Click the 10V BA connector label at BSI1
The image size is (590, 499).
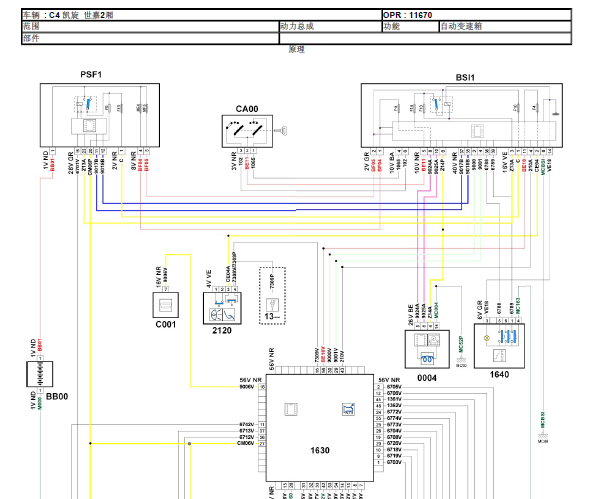(392, 162)
